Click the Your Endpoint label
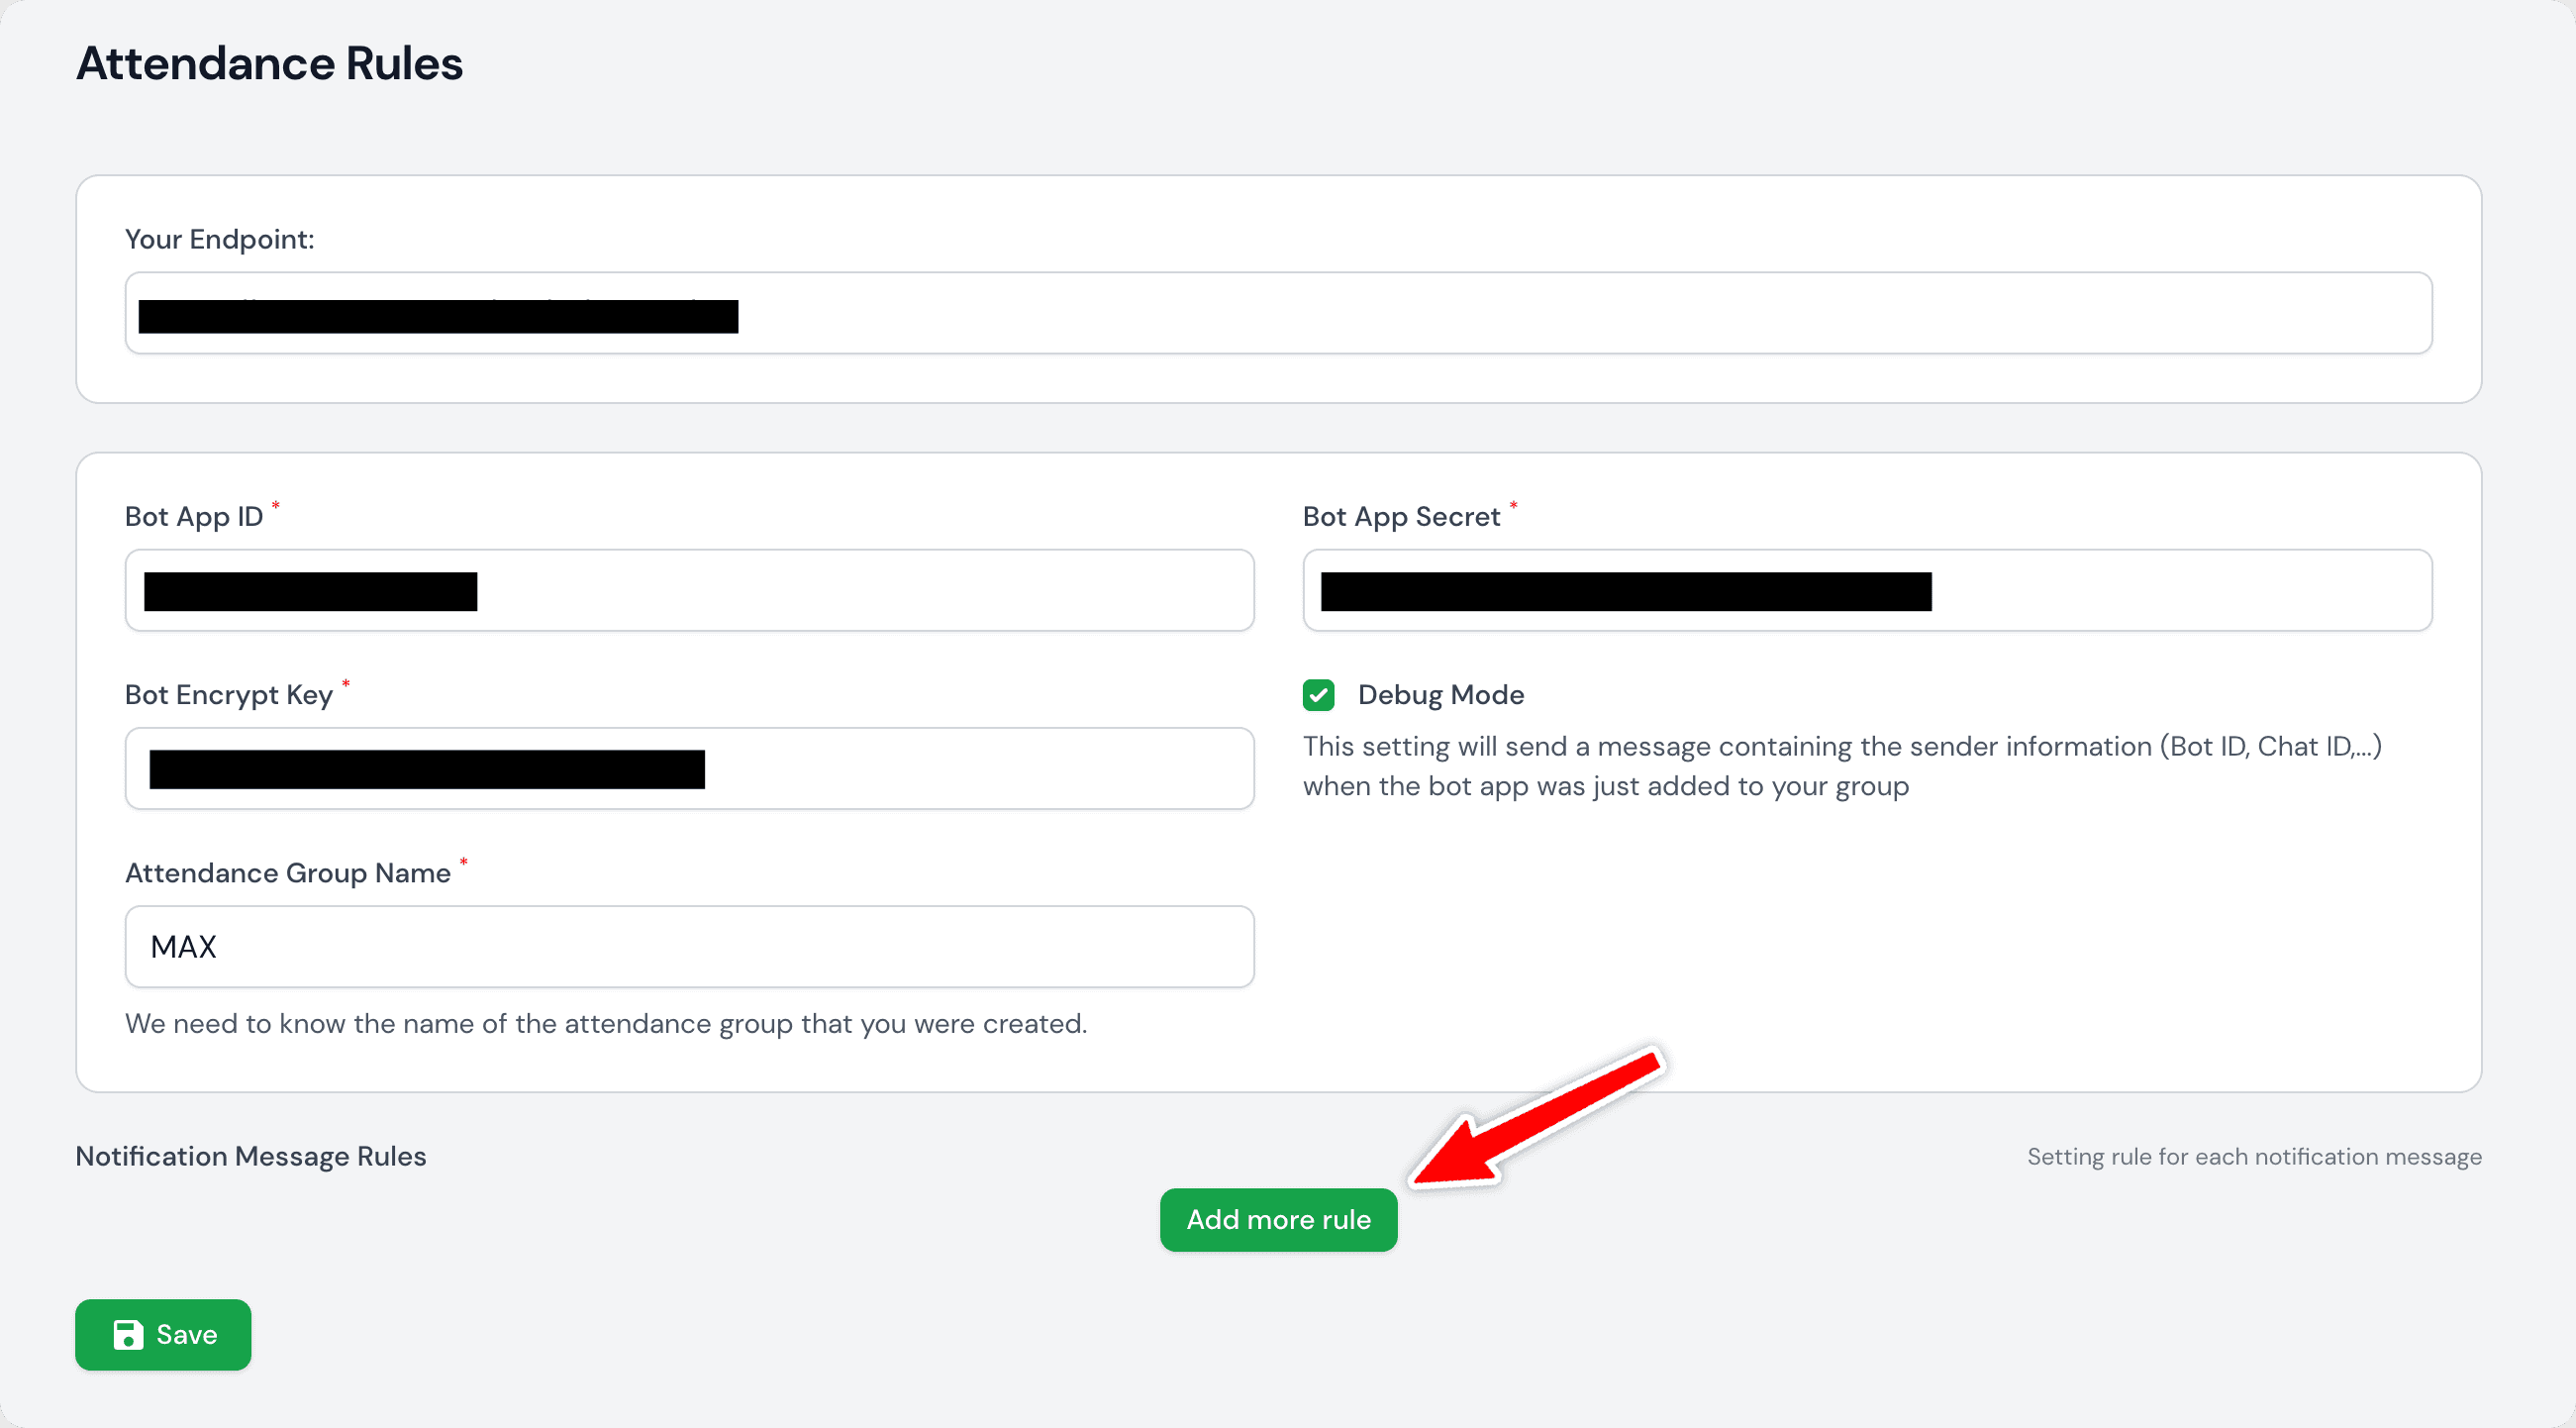 (219, 239)
